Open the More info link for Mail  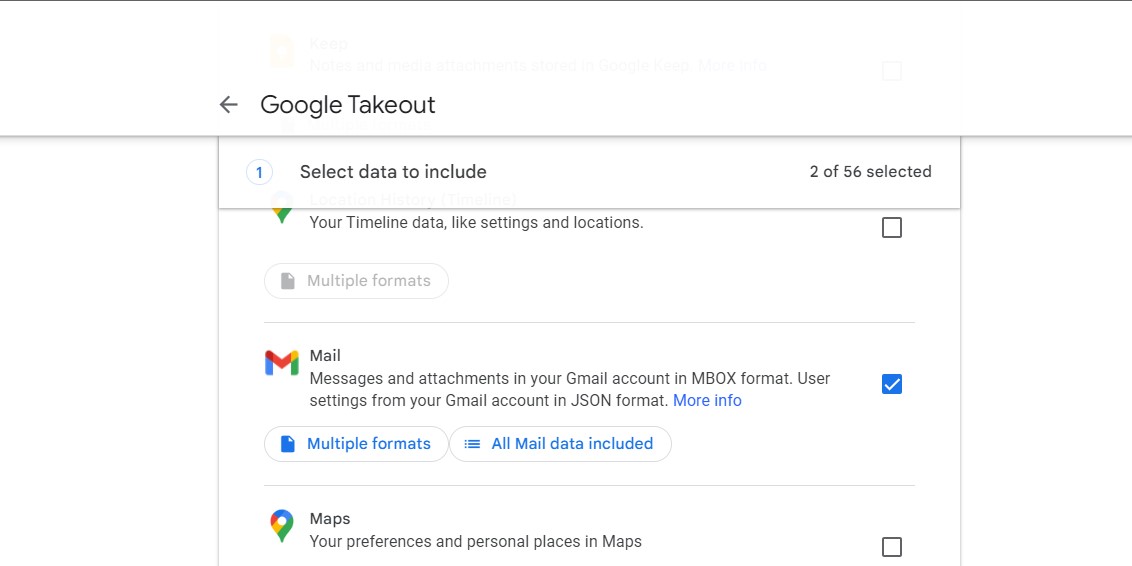pos(707,401)
